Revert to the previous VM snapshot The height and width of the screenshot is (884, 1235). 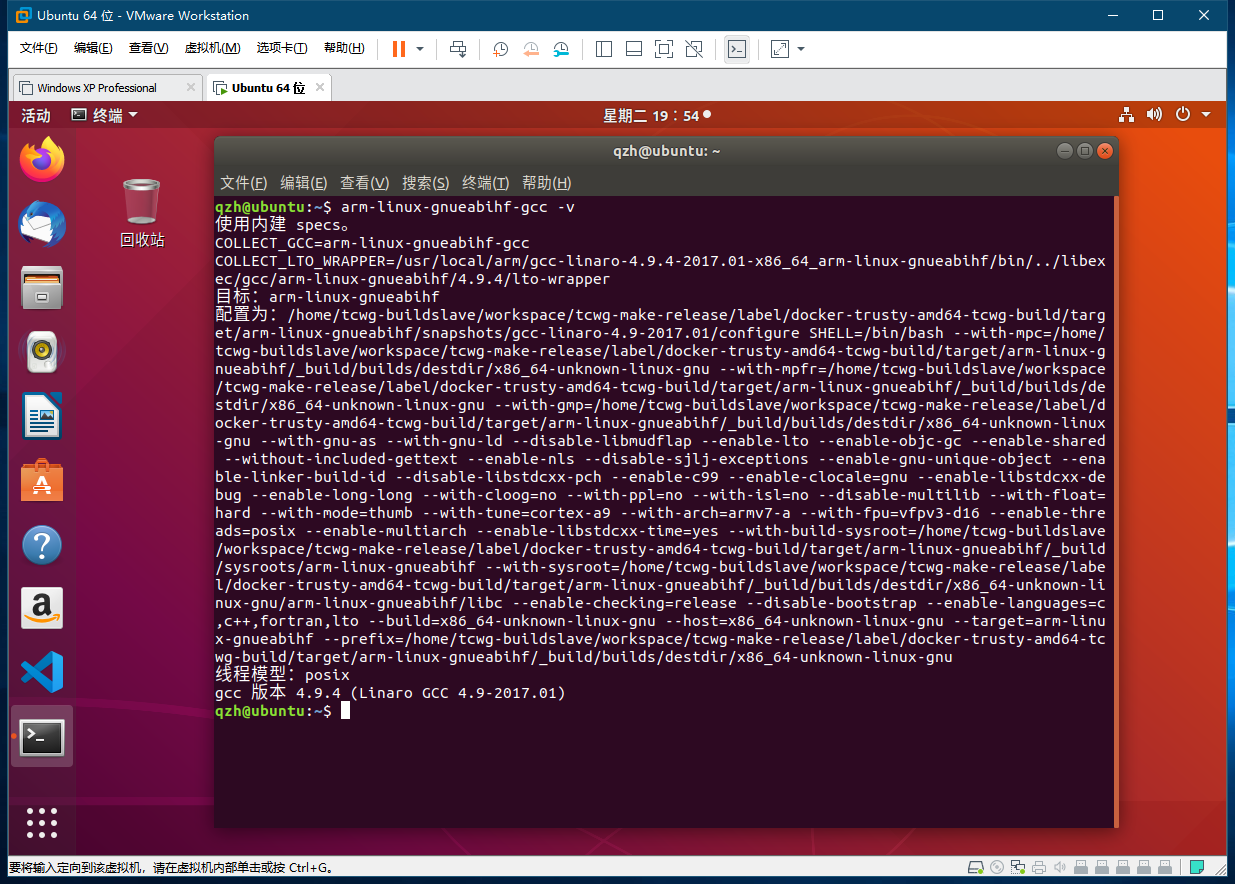[x=531, y=49]
